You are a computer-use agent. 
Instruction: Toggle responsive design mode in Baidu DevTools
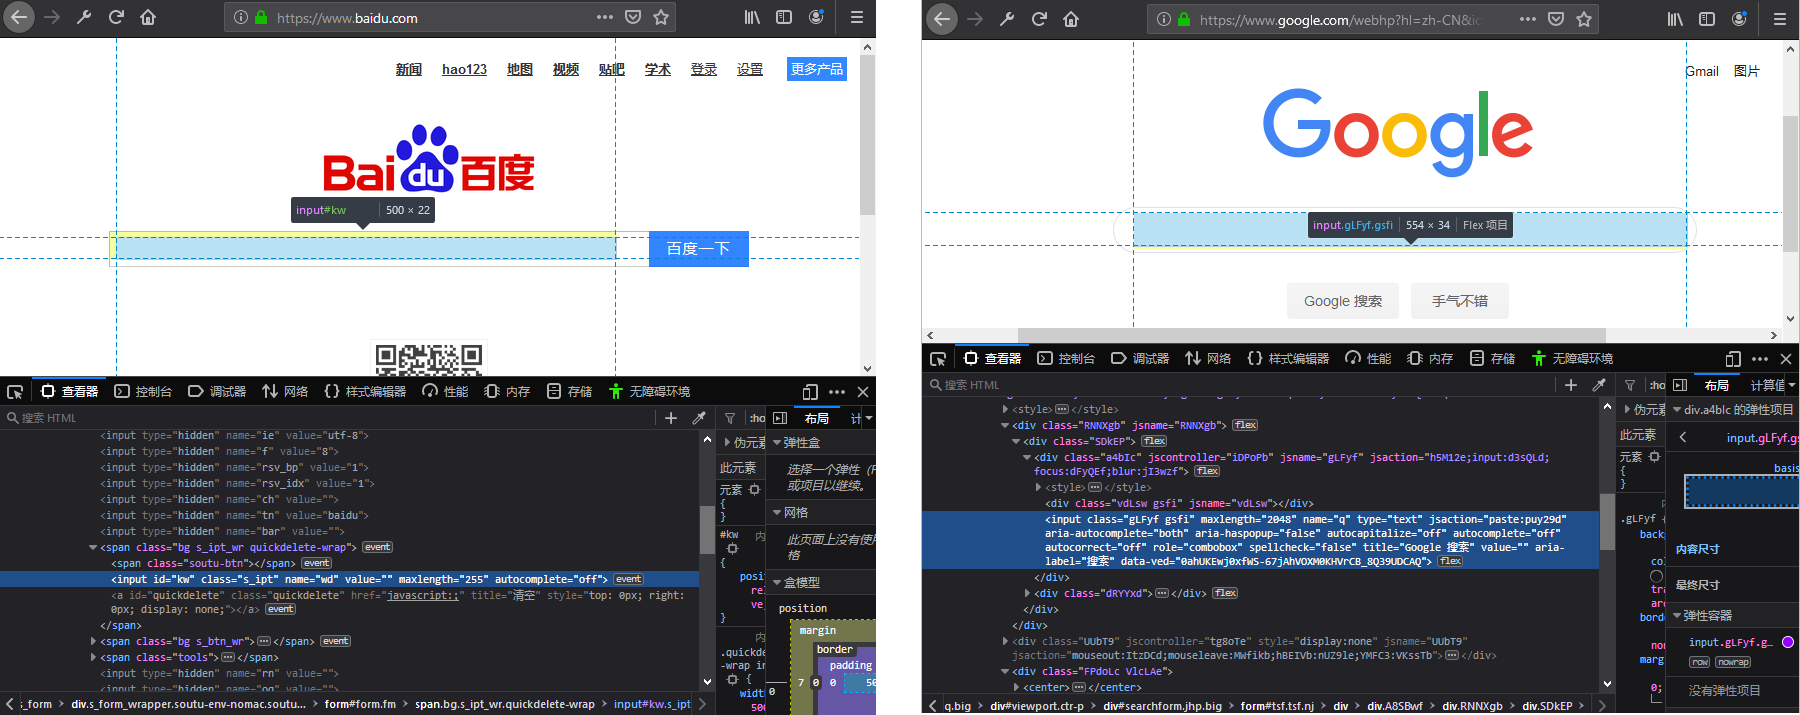pos(810,392)
